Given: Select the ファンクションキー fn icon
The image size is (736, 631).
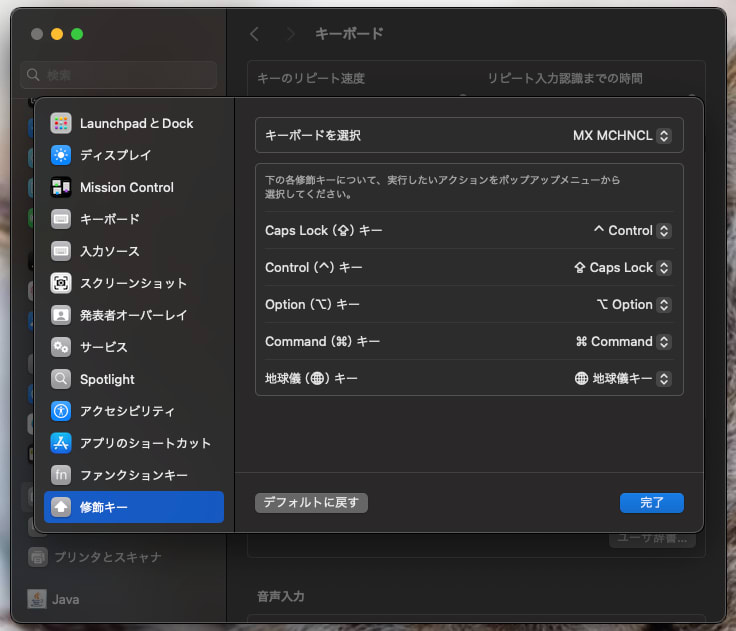Looking at the screenshot, I should [x=61, y=475].
